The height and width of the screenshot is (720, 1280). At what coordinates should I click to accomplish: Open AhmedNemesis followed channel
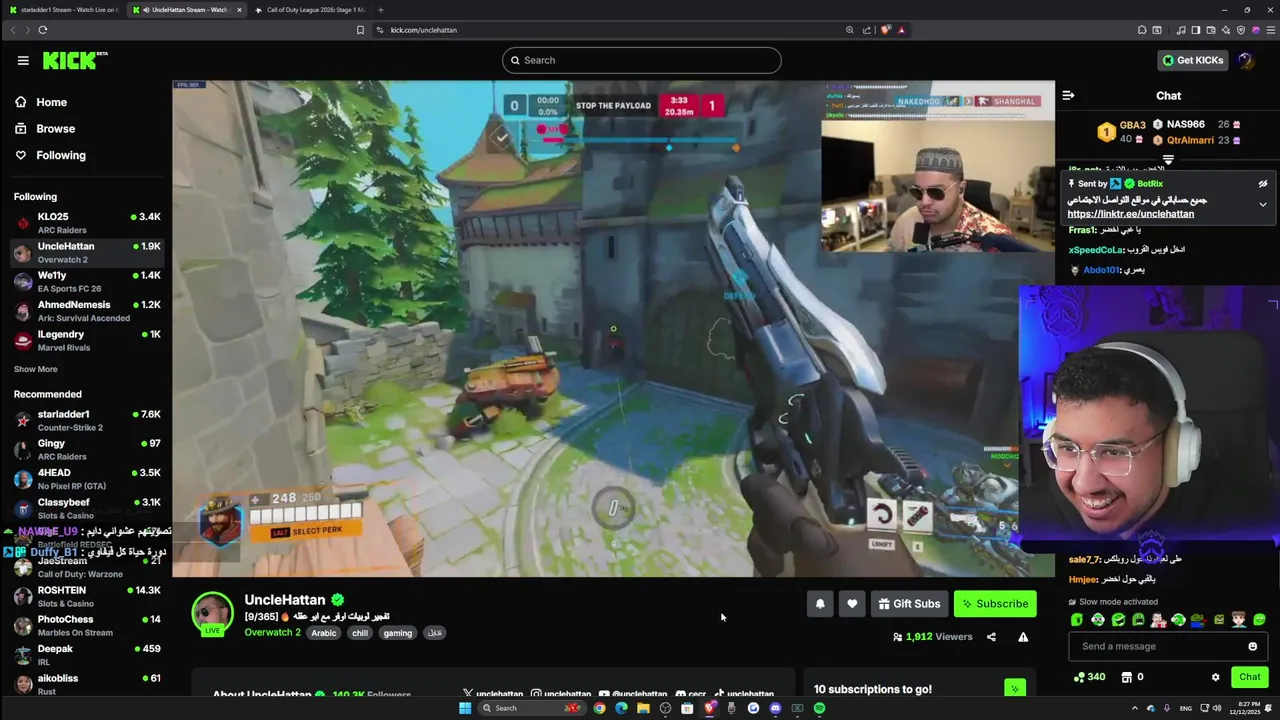(x=87, y=311)
